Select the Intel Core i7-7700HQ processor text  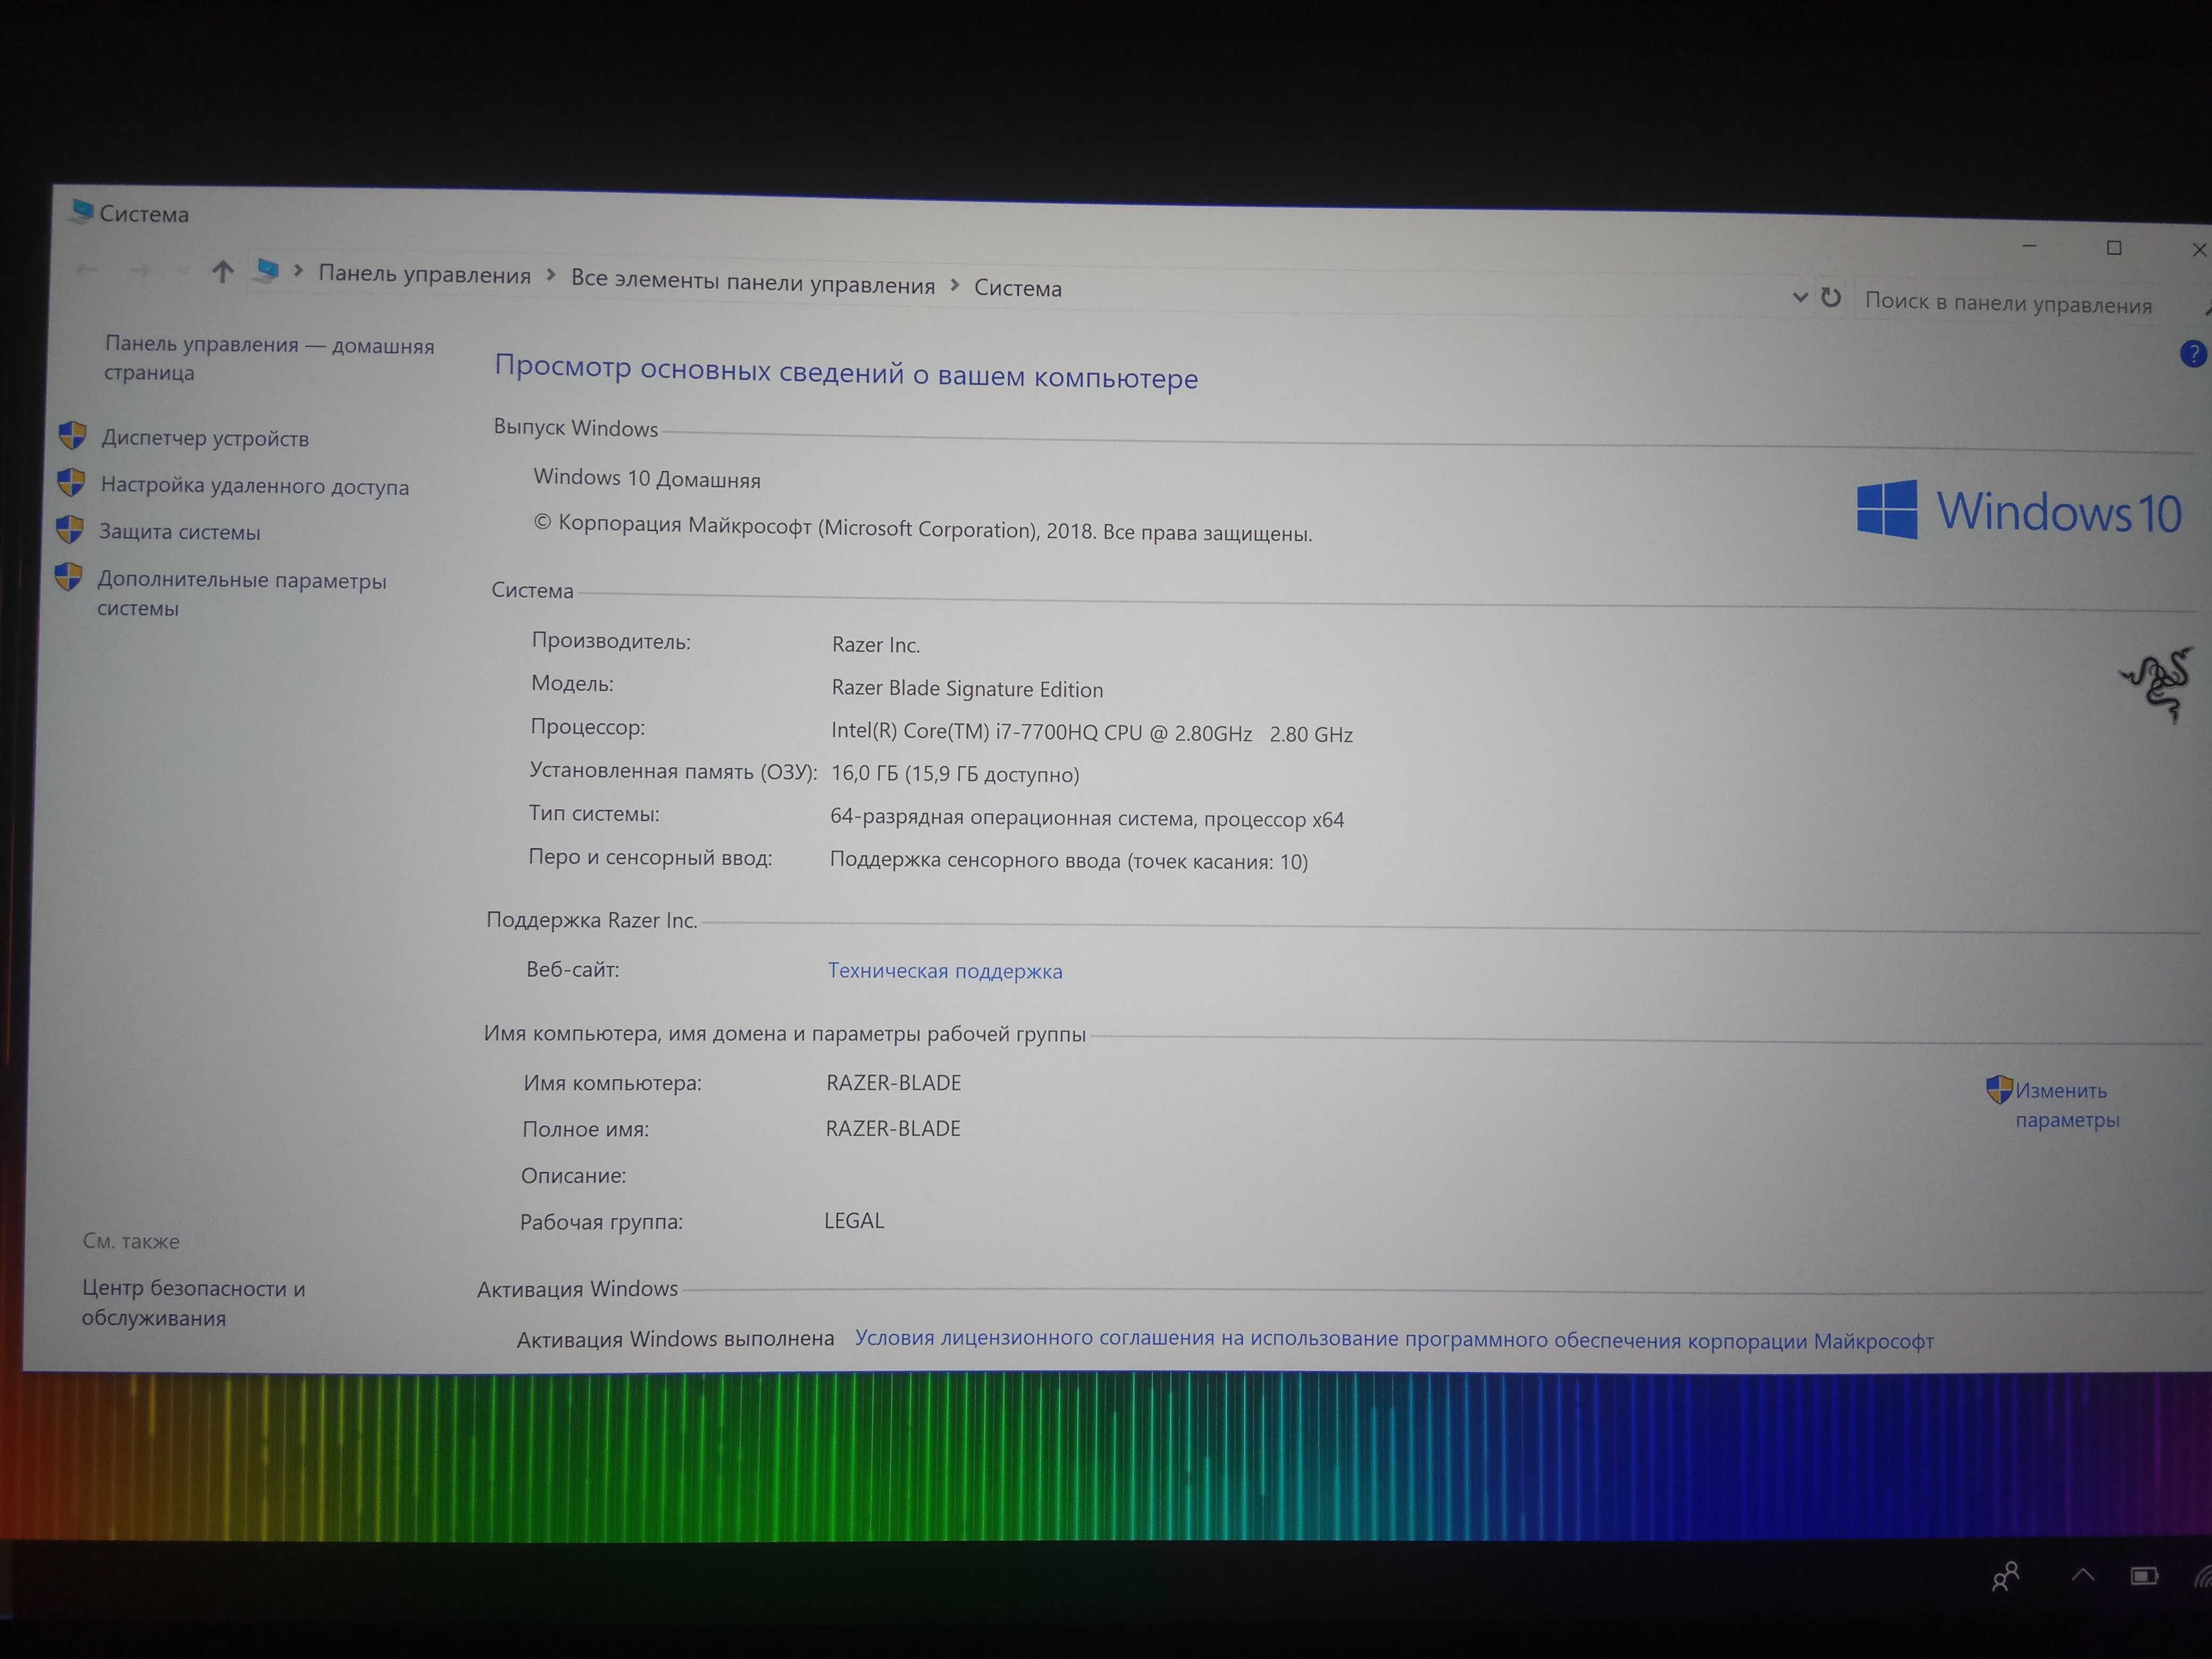click(1092, 733)
